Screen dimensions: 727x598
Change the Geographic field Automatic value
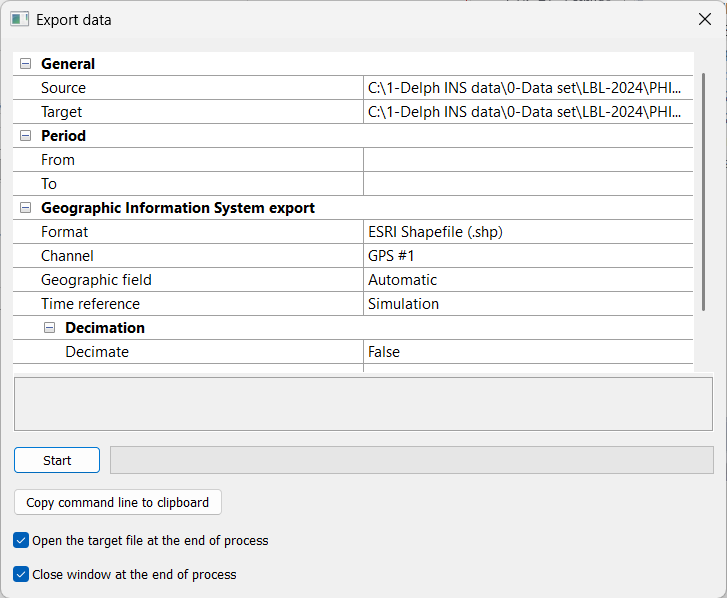tap(528, 280)
